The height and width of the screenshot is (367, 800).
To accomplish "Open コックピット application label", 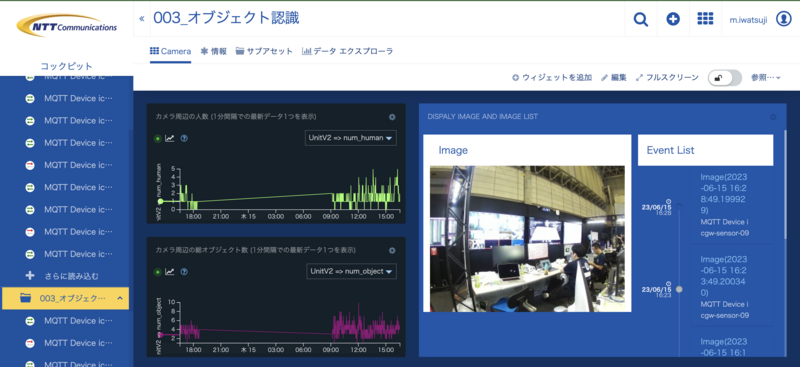I will [x=66, y=66].
